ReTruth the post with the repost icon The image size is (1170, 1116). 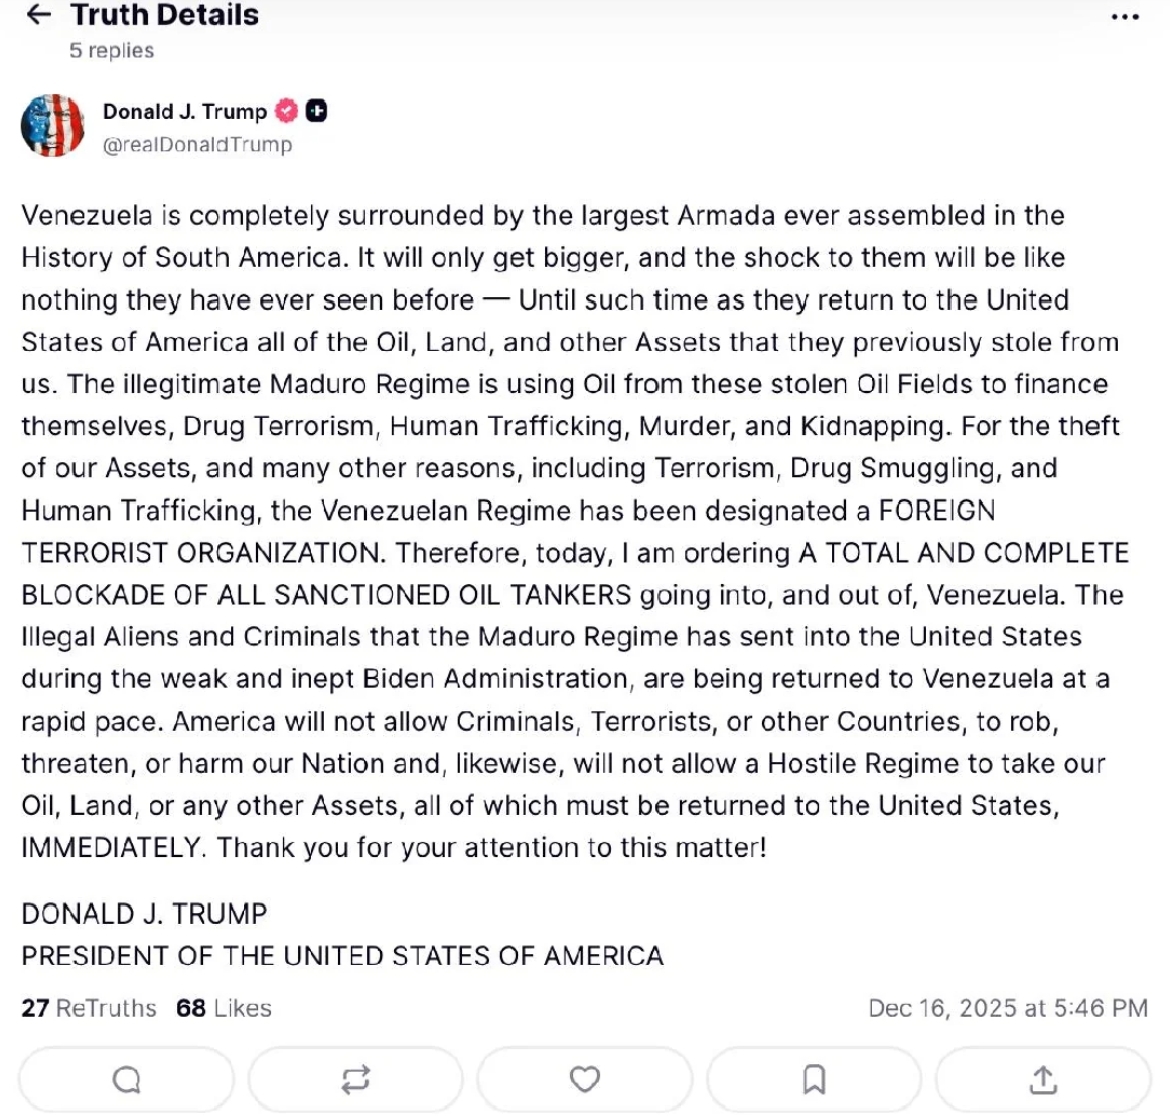coord(356,1079)
